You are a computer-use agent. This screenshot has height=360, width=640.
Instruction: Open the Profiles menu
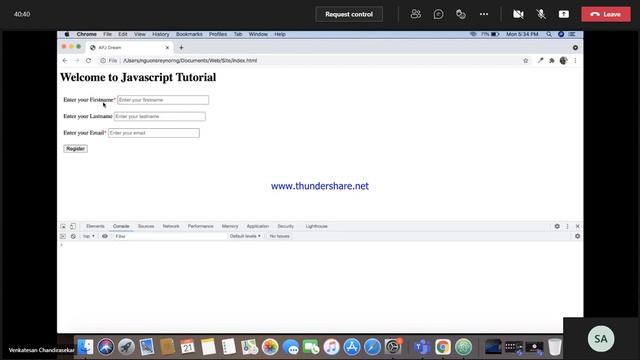[x=218, y=34]
